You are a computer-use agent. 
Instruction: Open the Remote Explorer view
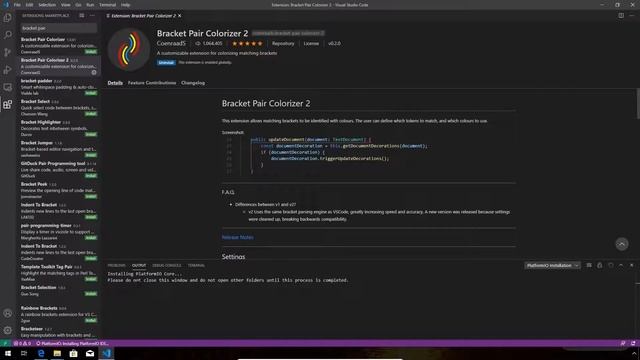(7, 87)
